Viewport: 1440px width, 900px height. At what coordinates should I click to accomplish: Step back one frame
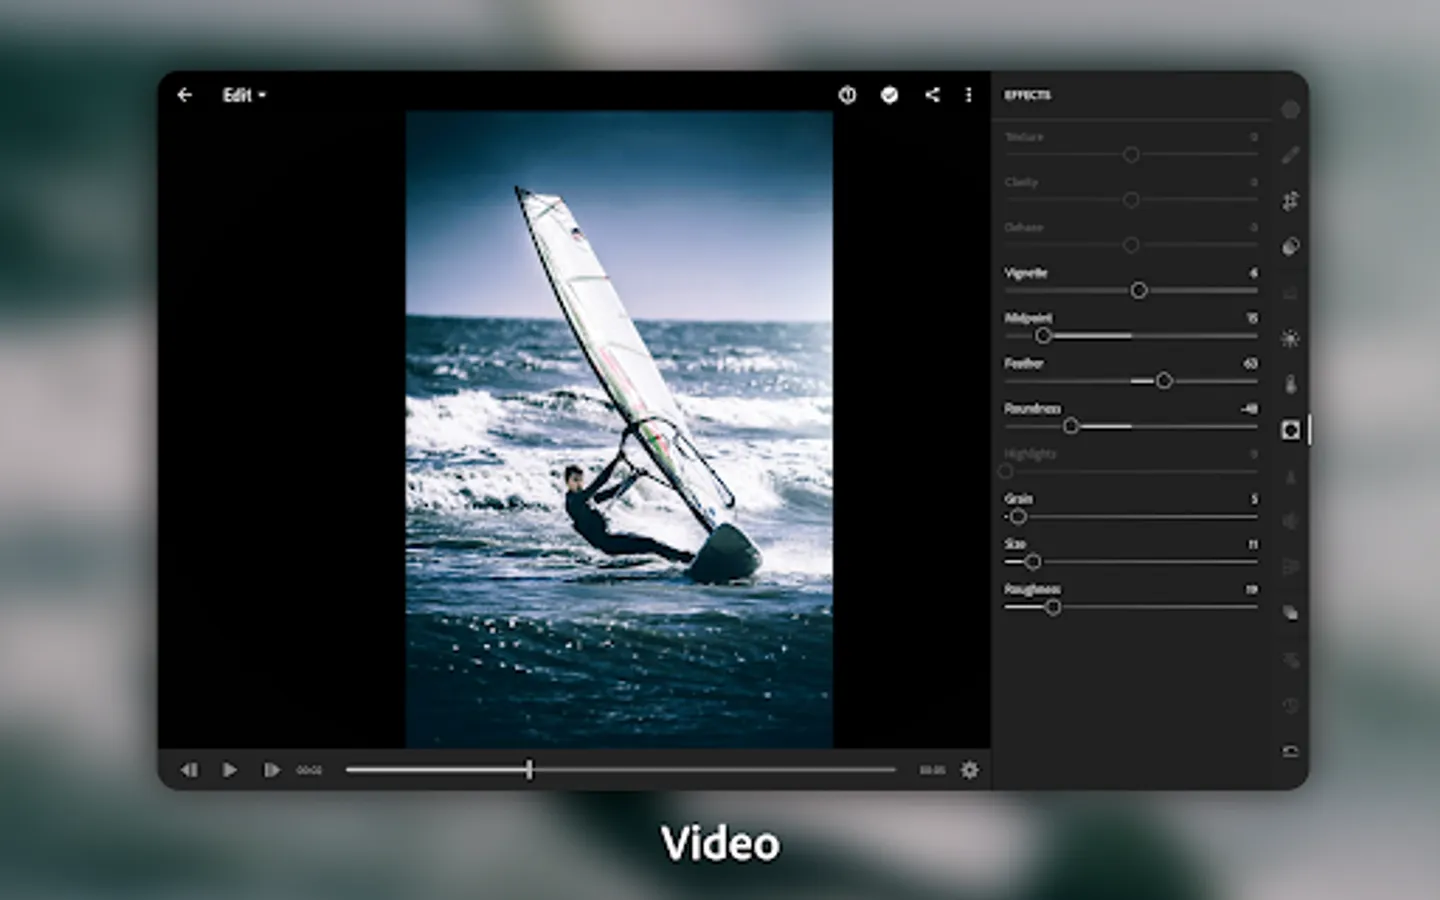(x=188, y=770)
